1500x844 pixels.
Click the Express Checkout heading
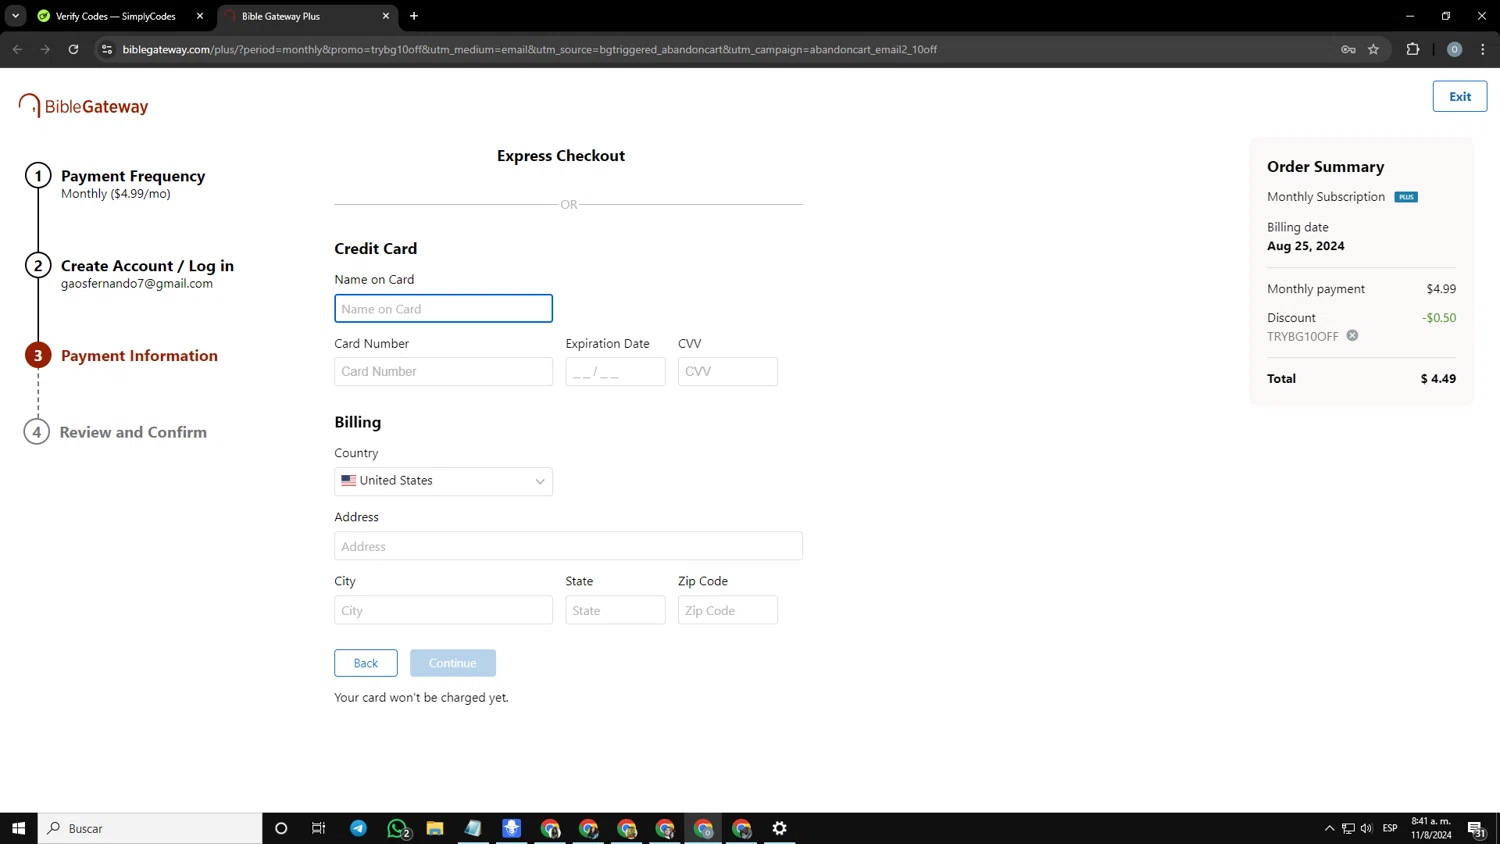(561, 156)
